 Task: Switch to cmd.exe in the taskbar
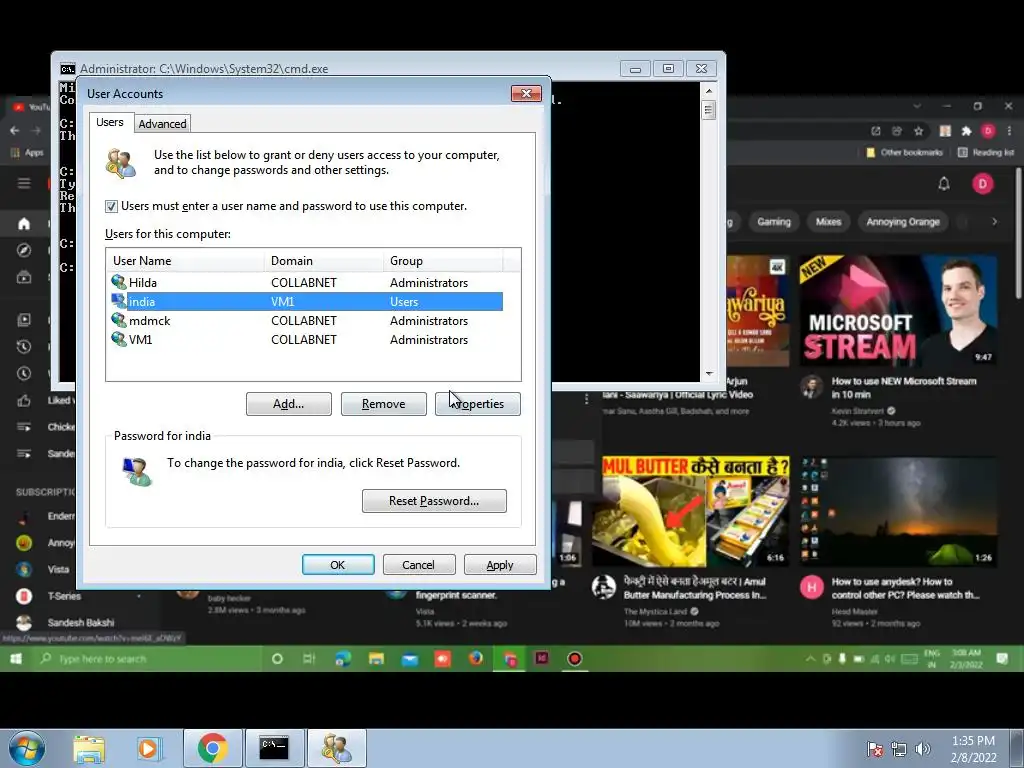(274, 748)
